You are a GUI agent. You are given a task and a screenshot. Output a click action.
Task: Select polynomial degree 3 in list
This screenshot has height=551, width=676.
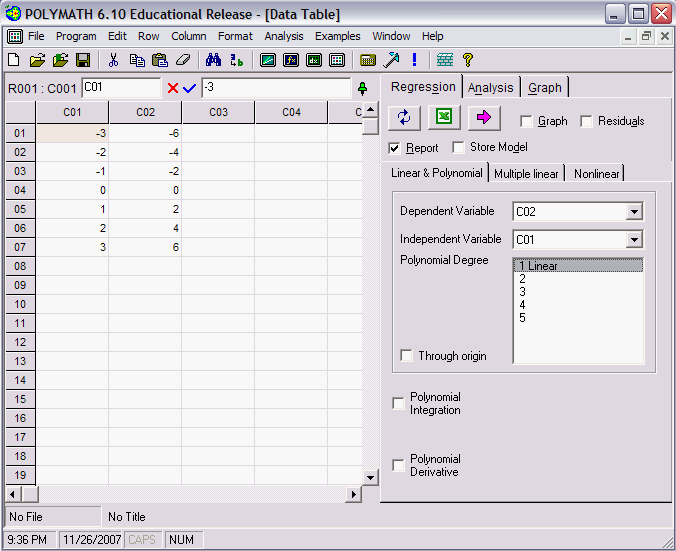click(x=523, y=292)
